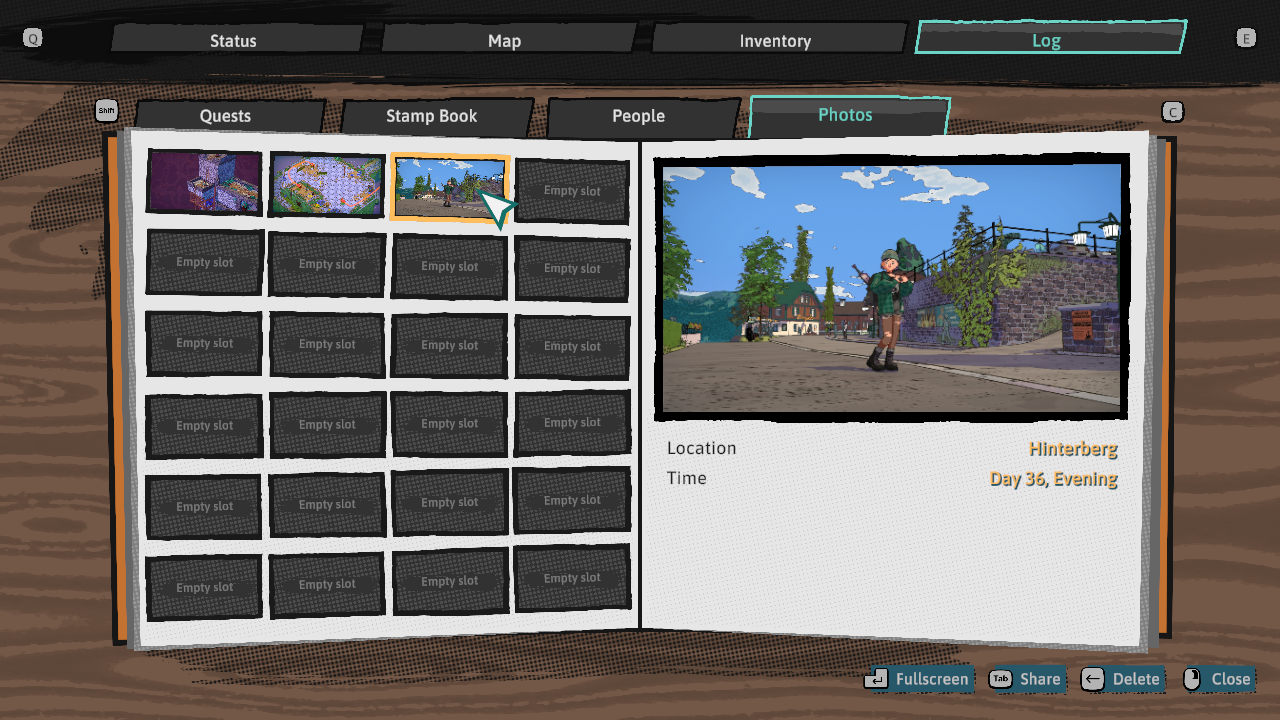Switch to the Quests sub-tab
Screen dimensions: 1280x720
(229, 116)
